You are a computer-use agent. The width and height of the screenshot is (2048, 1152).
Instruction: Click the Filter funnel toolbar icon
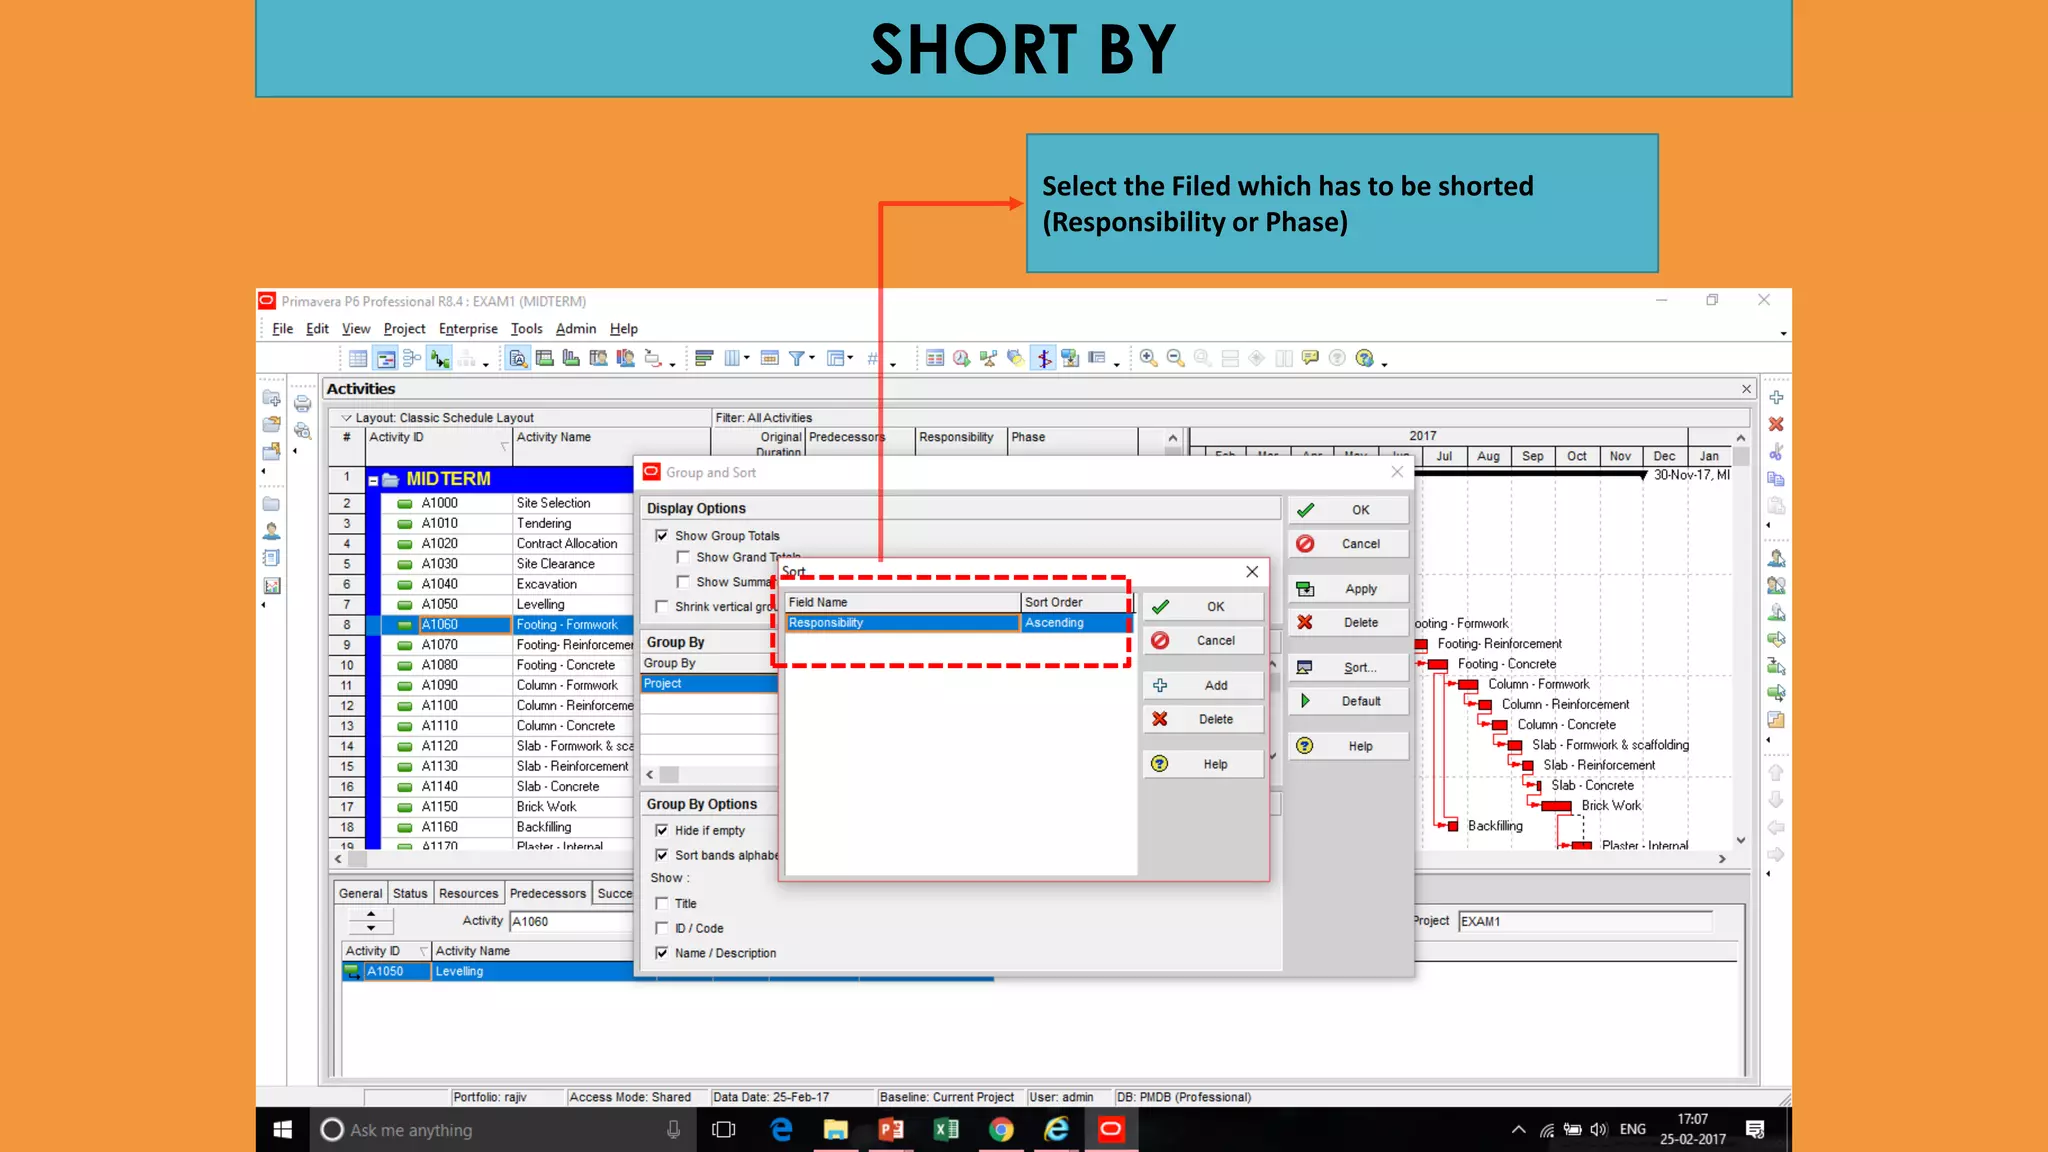pyautogui.click(x=797, y=358)
